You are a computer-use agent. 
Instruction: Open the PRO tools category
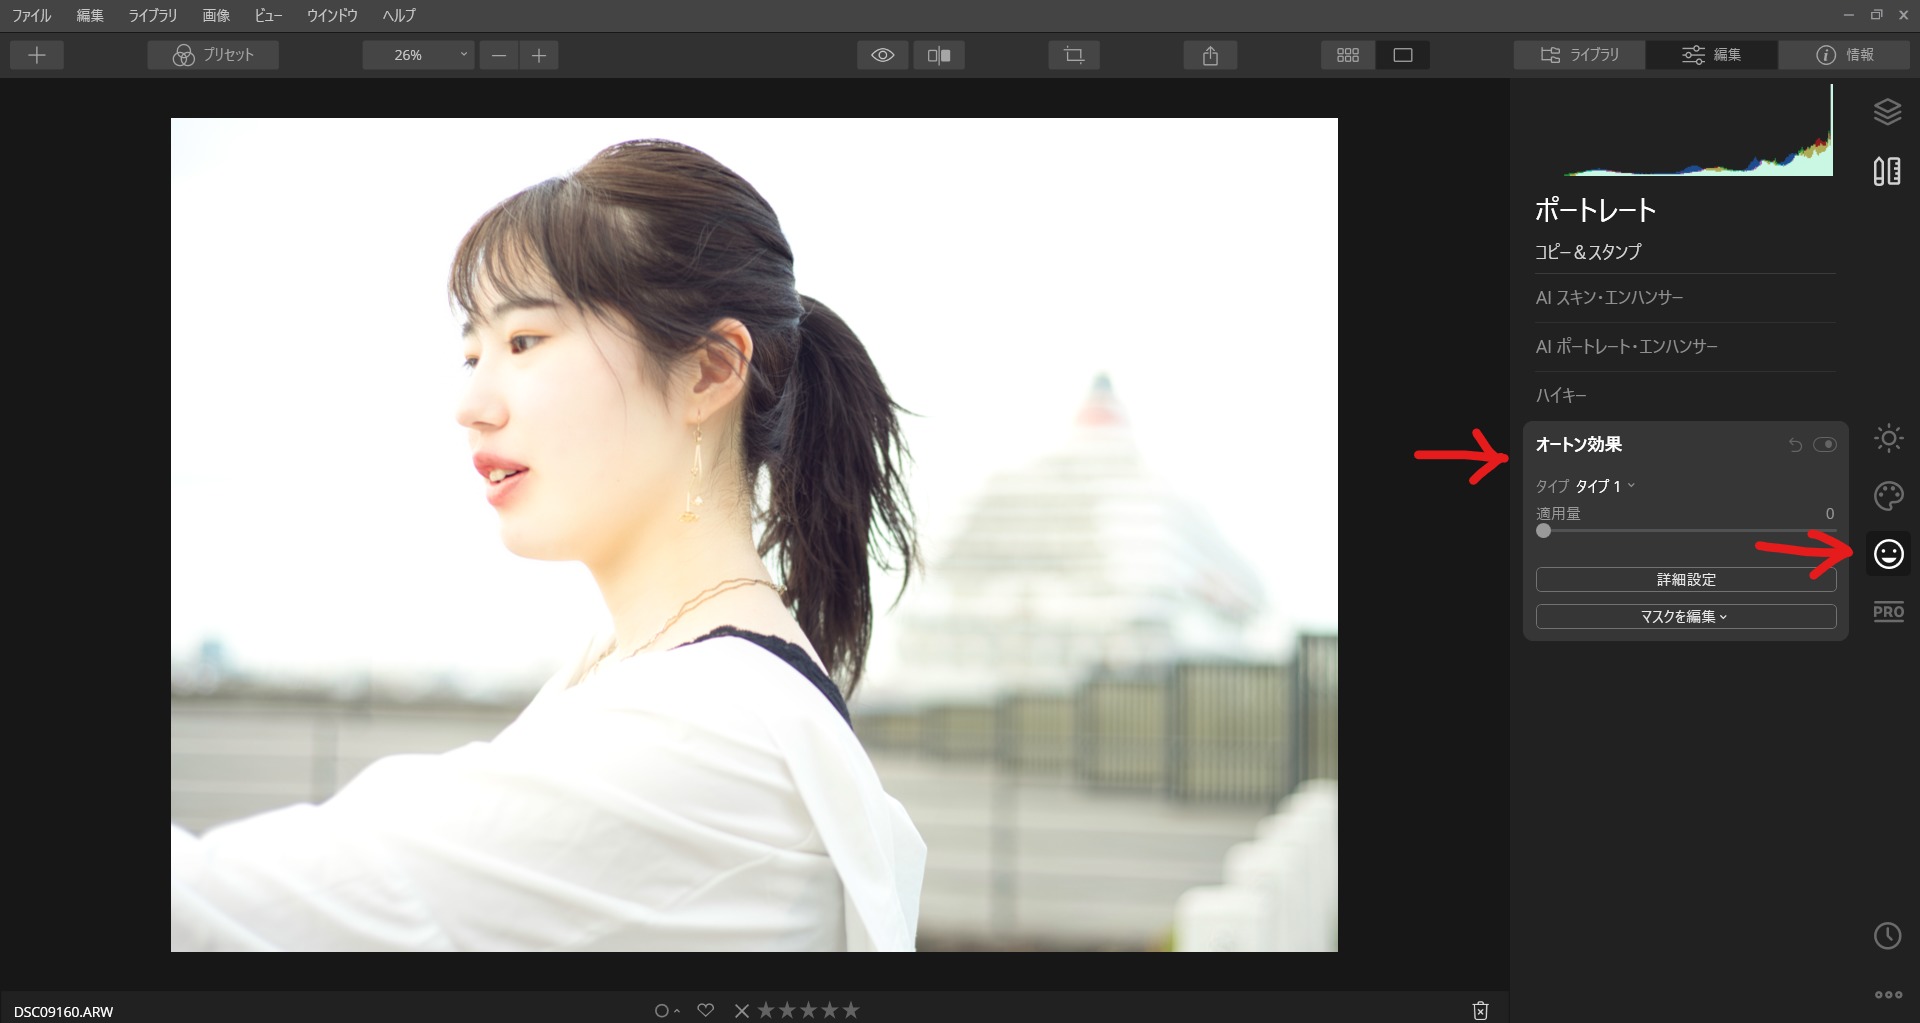point(1888,612)
